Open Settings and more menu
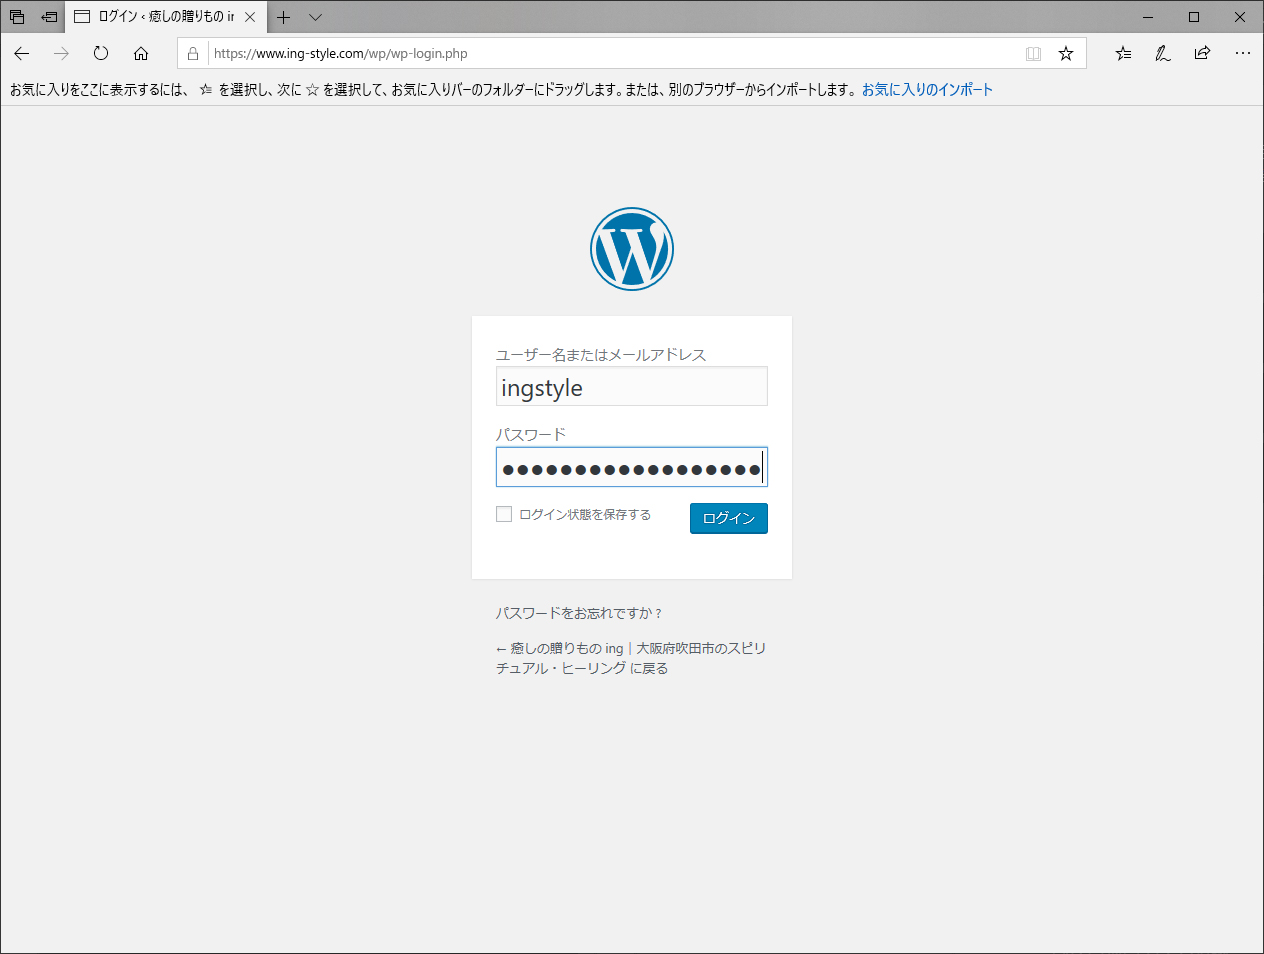The image size is (1264, 954). coord(1242,54)
